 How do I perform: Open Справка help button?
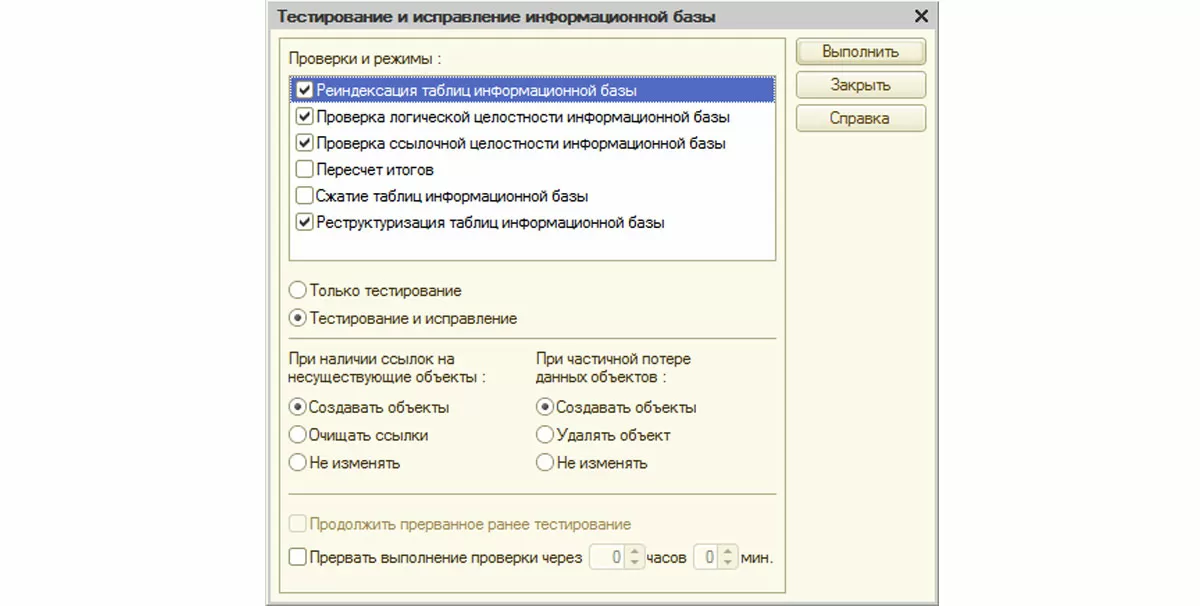point(860,118)
